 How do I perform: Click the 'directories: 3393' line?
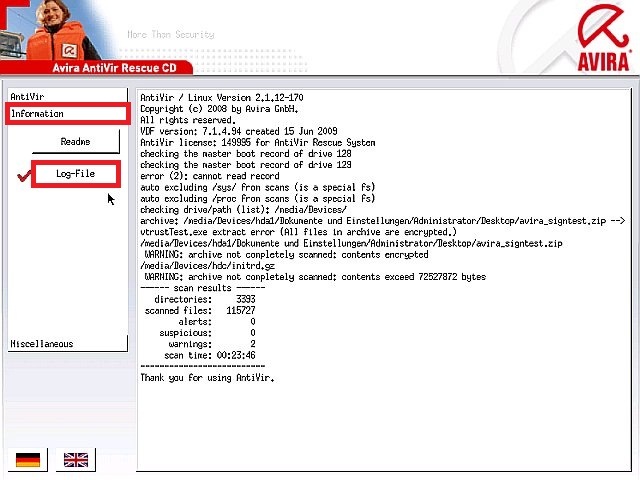point(205,299)
